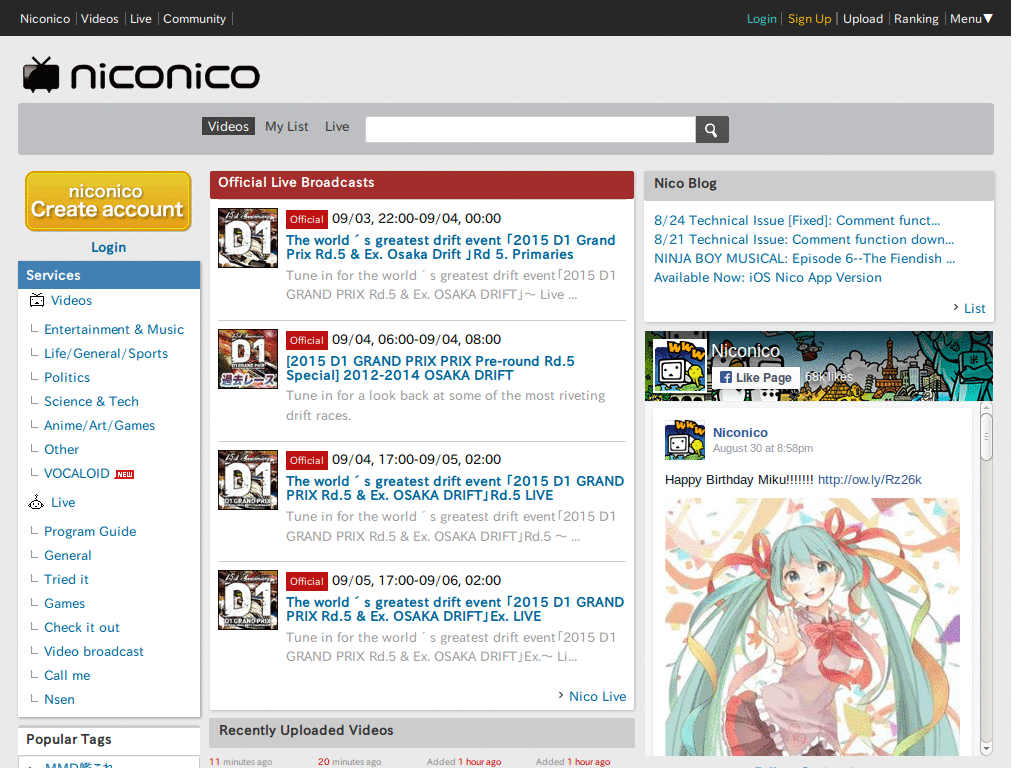Open the Politics category
This screenshot has width=1024, height=768.
point(67,377)
